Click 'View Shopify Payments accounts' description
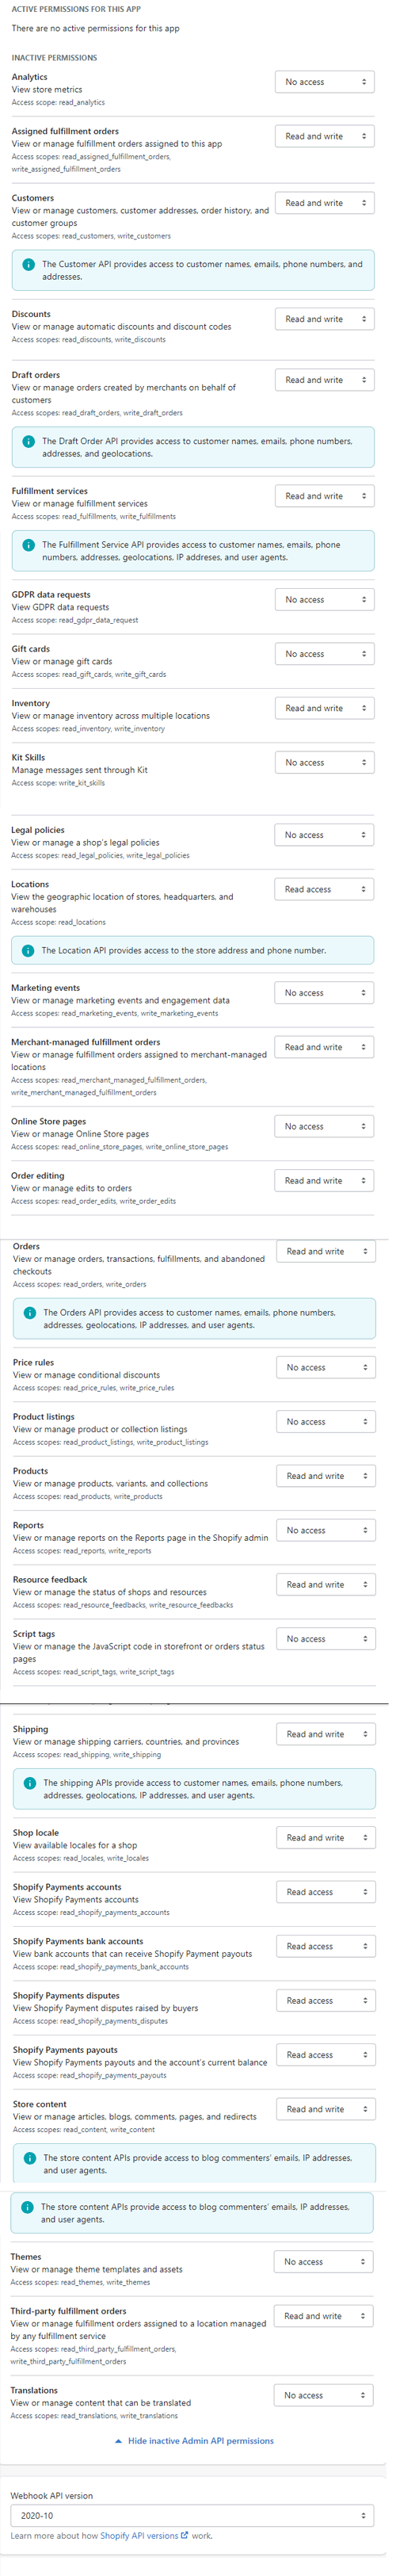Screen dimensions: 396x2576 [76, 1900]
